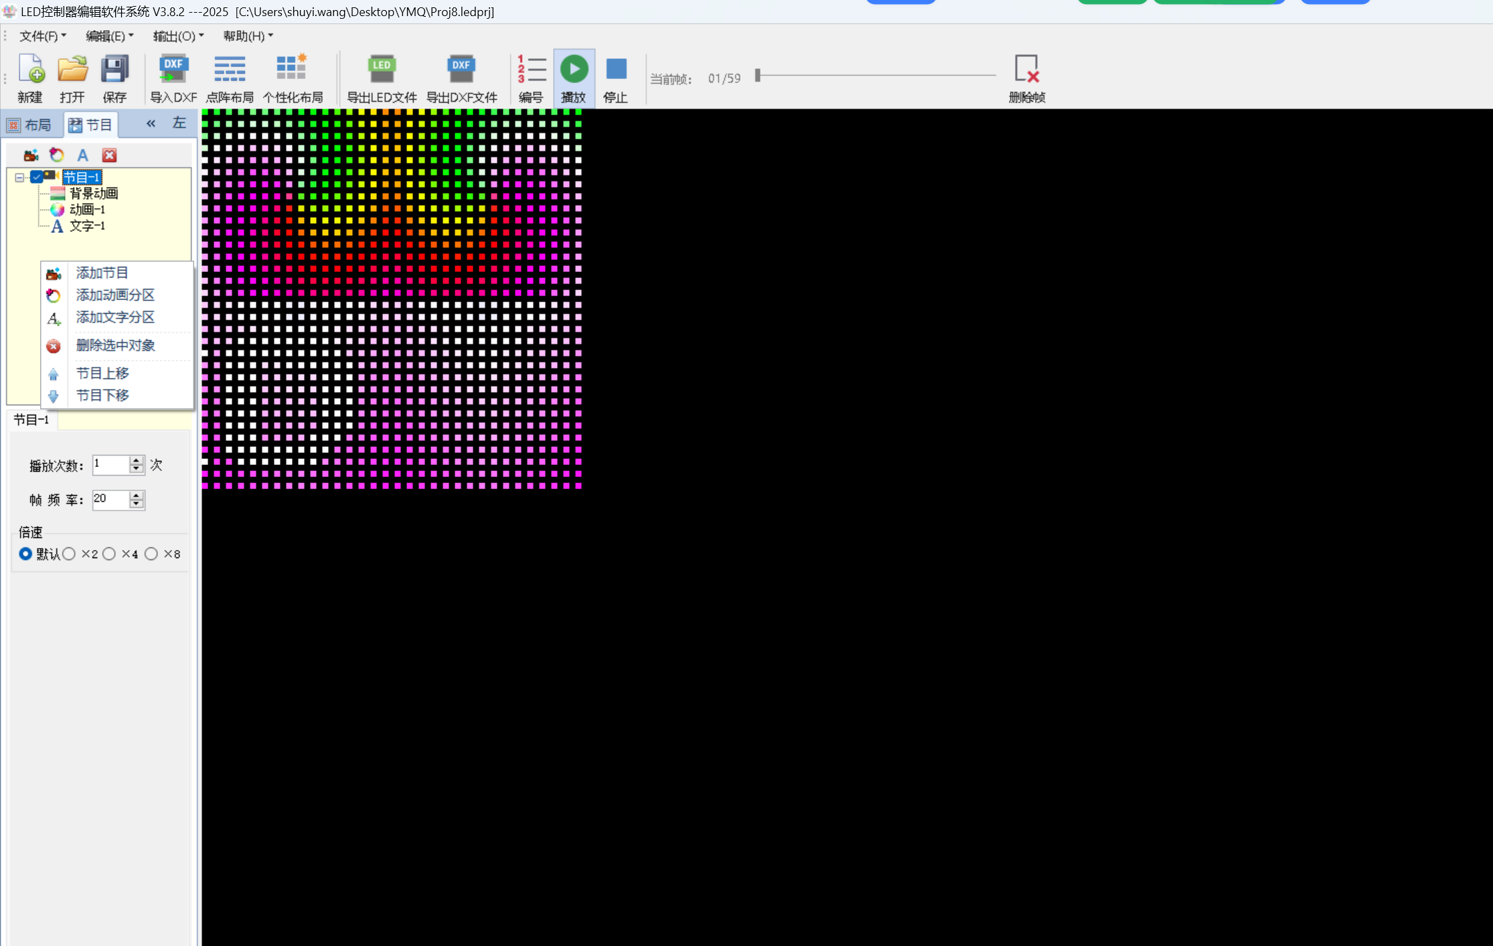Screen dimensions: 1493x946
Task: Select the ×2 speed radio button
Action: (x=70, y=554)
